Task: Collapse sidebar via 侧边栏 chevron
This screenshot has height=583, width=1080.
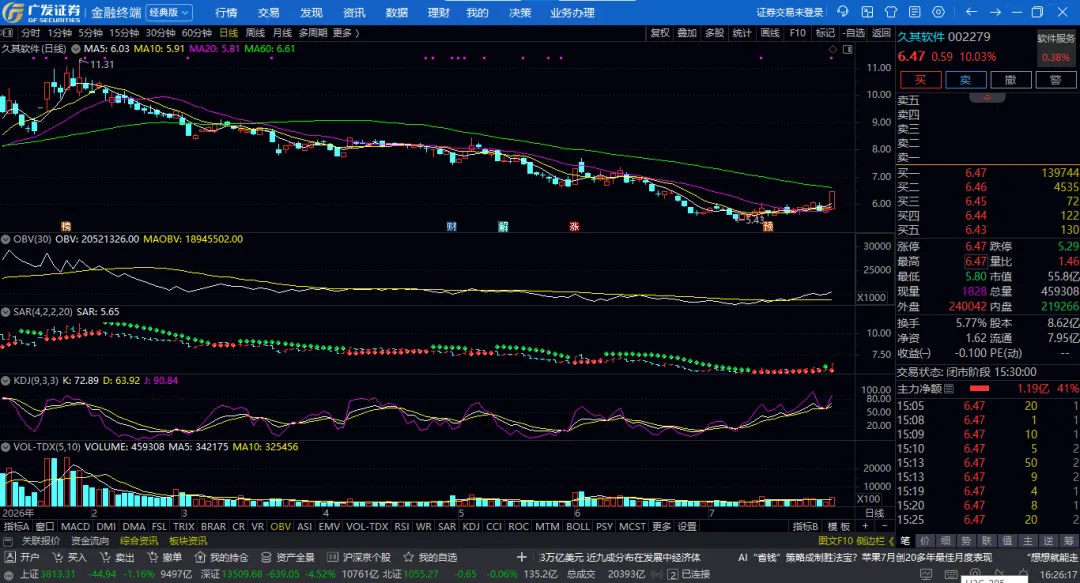Action: pyautogui.click(x=875, y=541)
